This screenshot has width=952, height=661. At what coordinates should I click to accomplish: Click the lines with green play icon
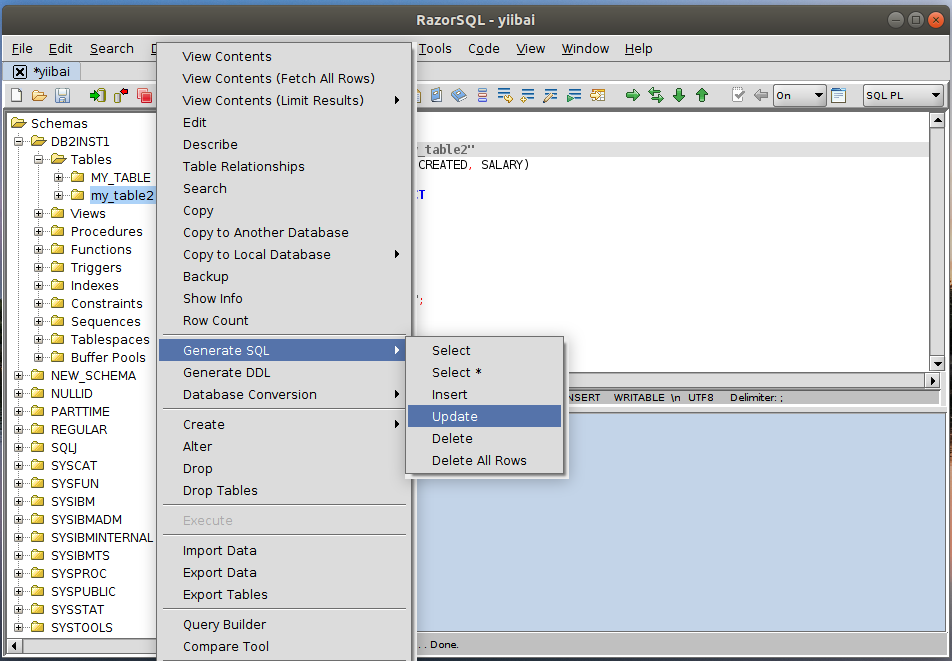coord(574,95)
